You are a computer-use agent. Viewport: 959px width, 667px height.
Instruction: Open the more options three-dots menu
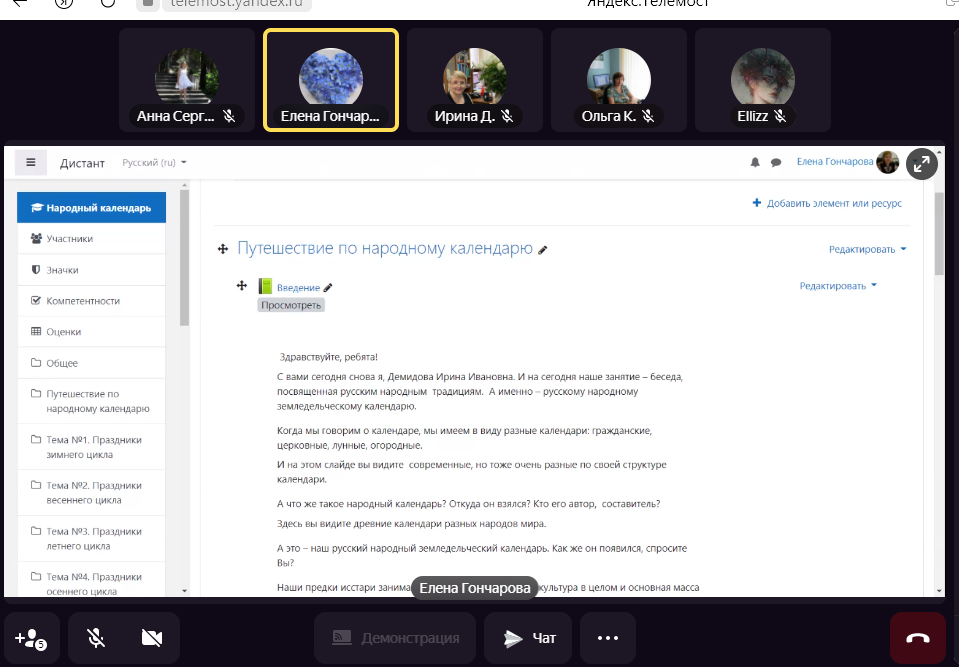608,638
